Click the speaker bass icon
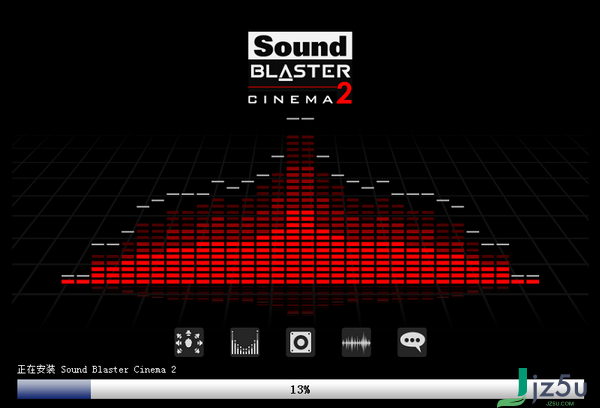The height and width of the screenshot is (408, 600). 300,342
